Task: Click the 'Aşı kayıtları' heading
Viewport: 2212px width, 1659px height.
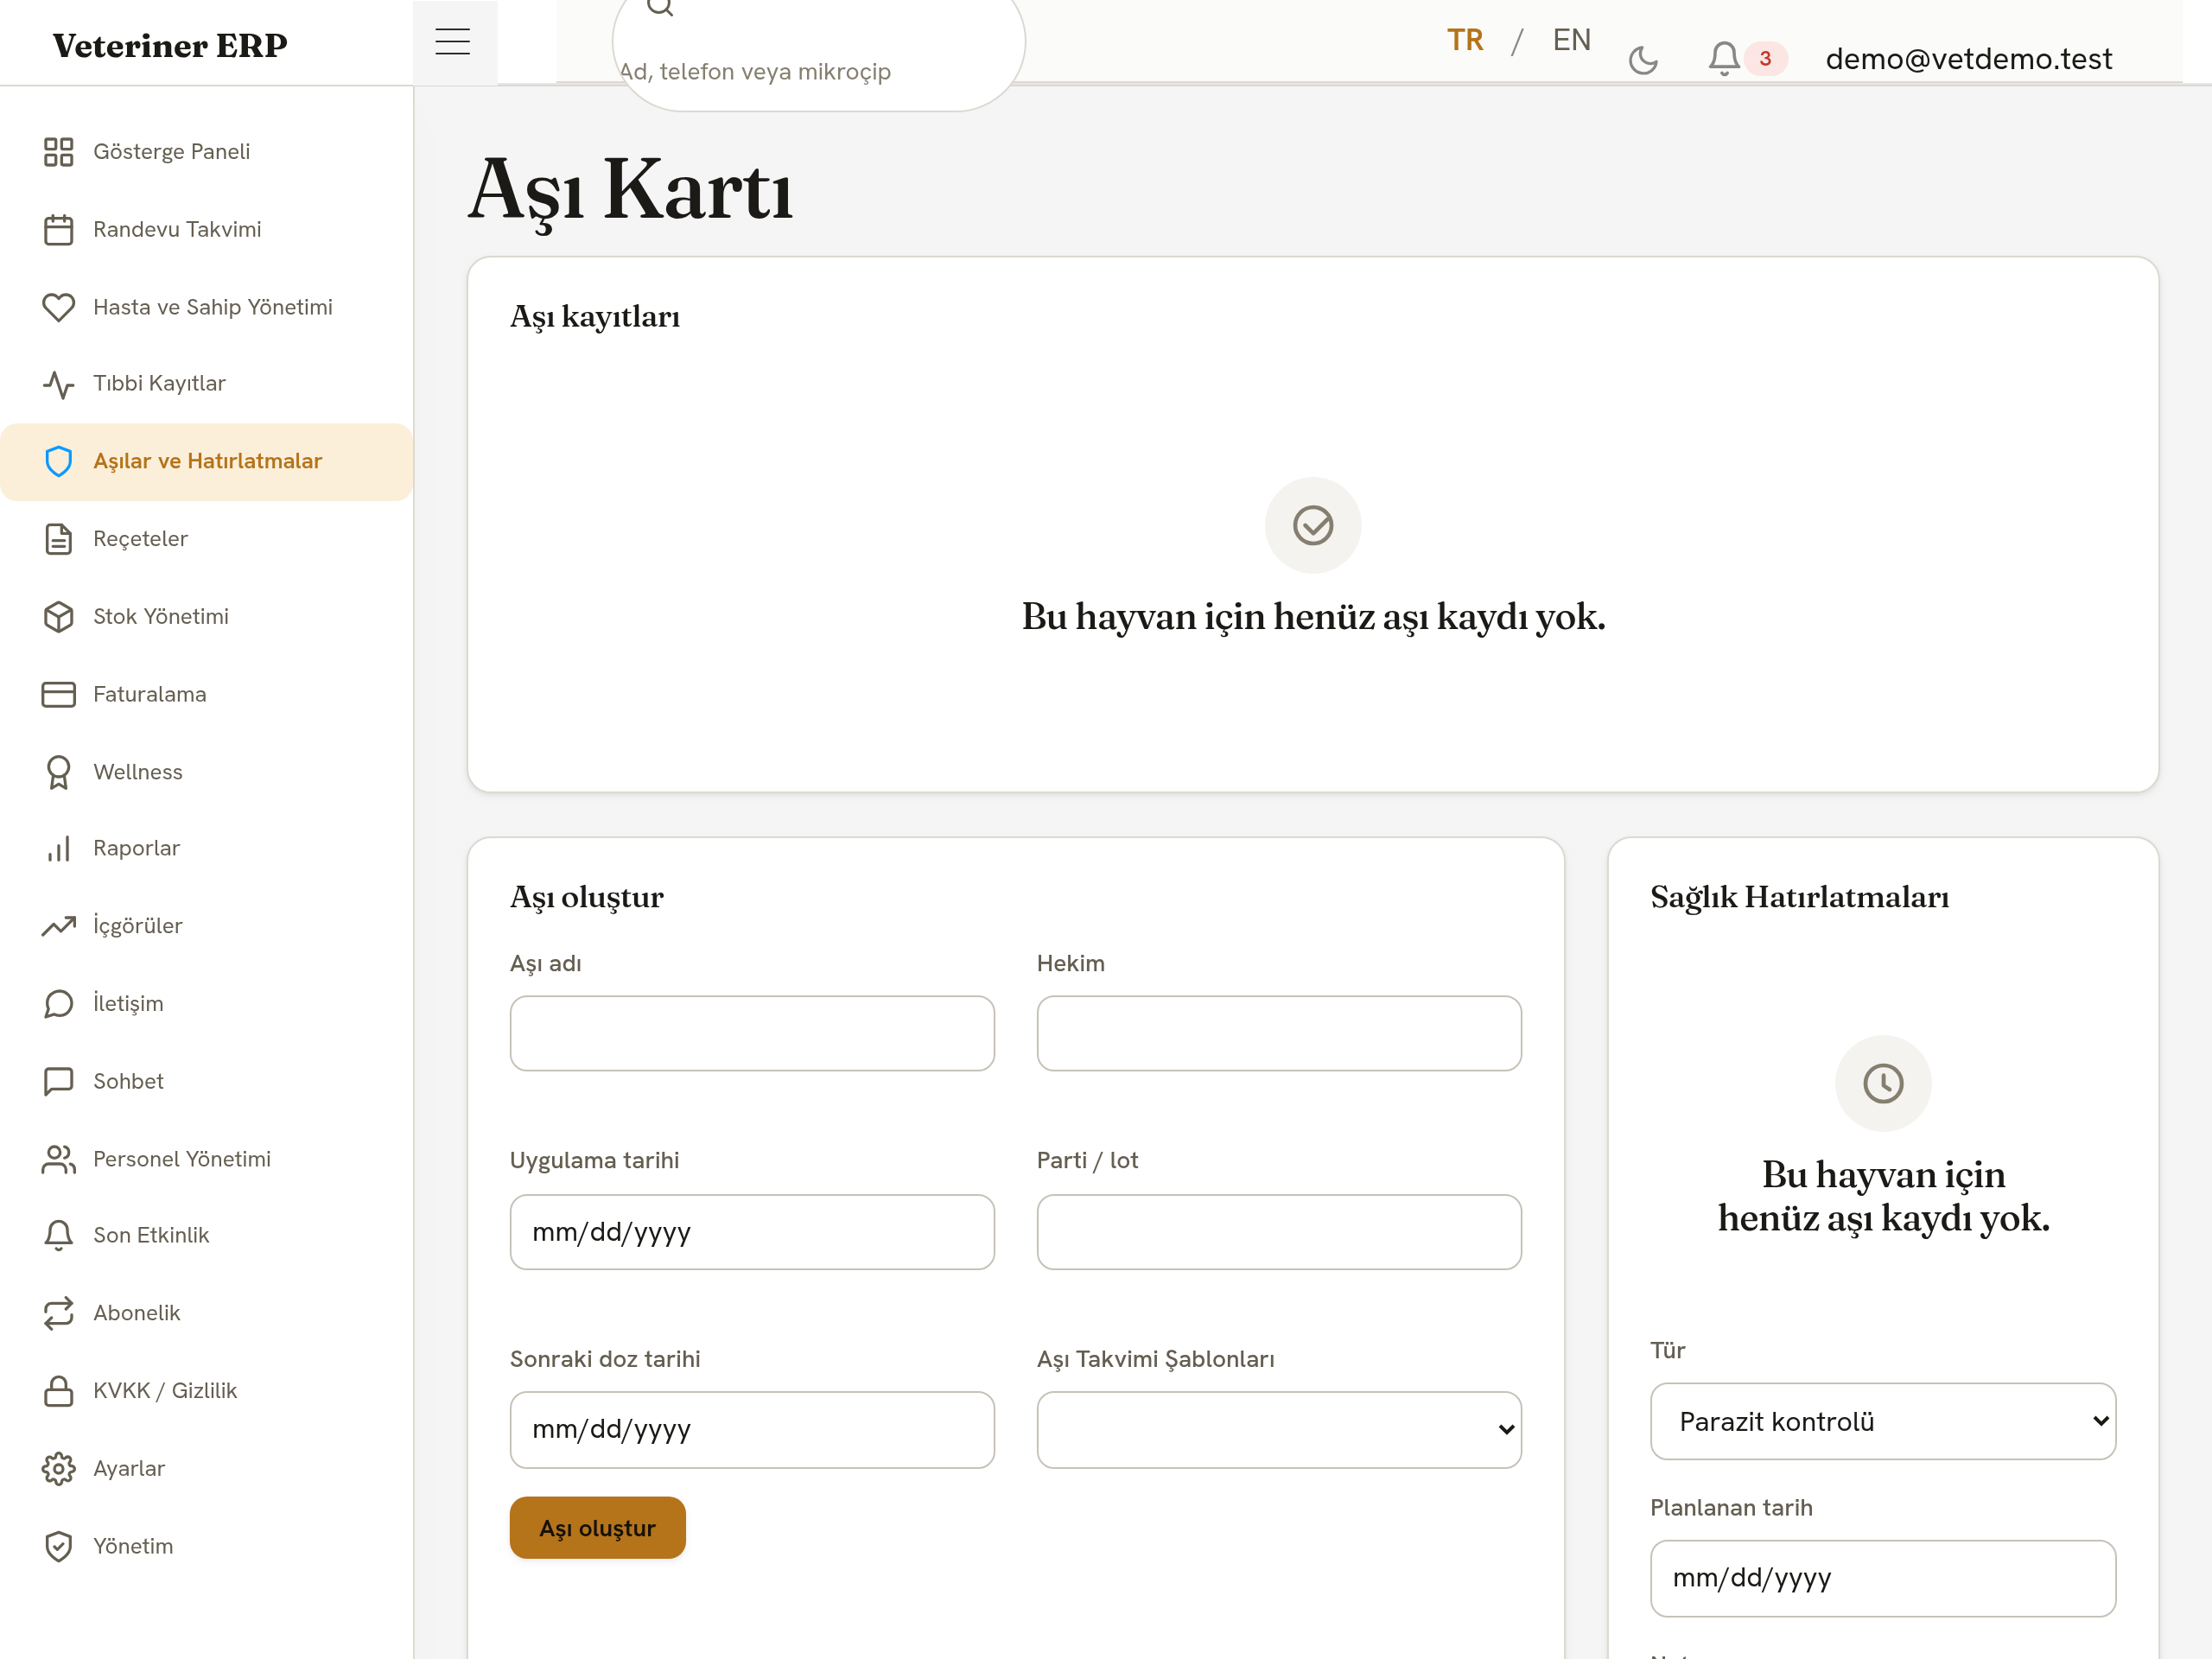Action: click(595, 317)
